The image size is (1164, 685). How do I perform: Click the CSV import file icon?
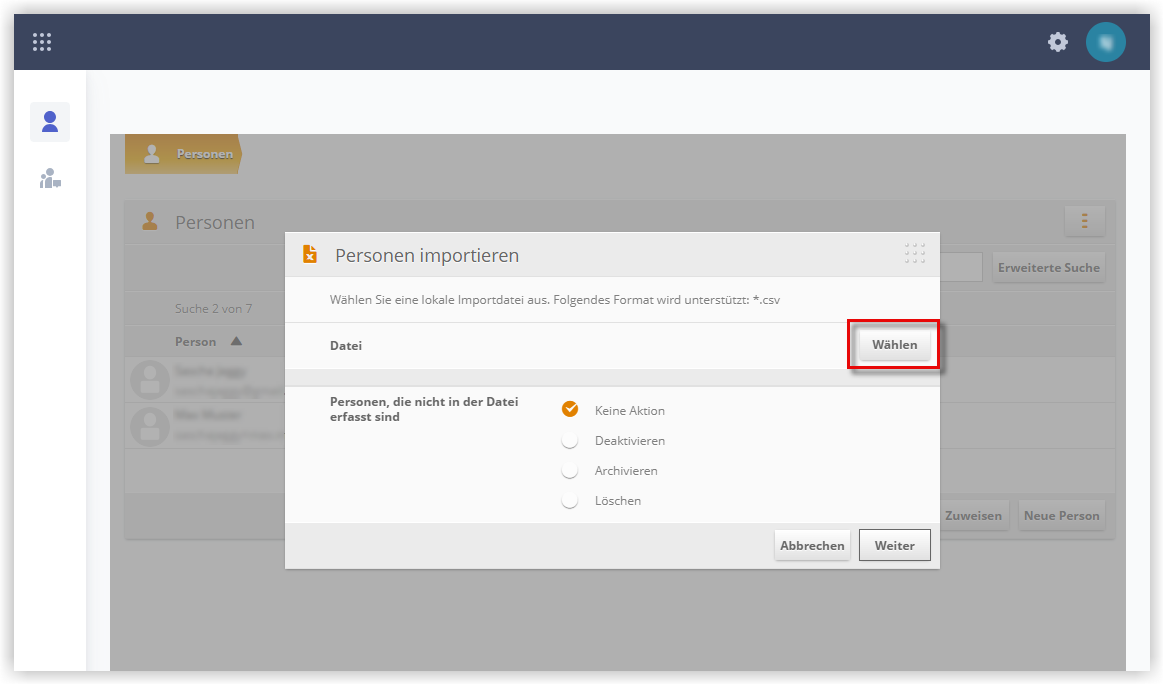[310, 255]
